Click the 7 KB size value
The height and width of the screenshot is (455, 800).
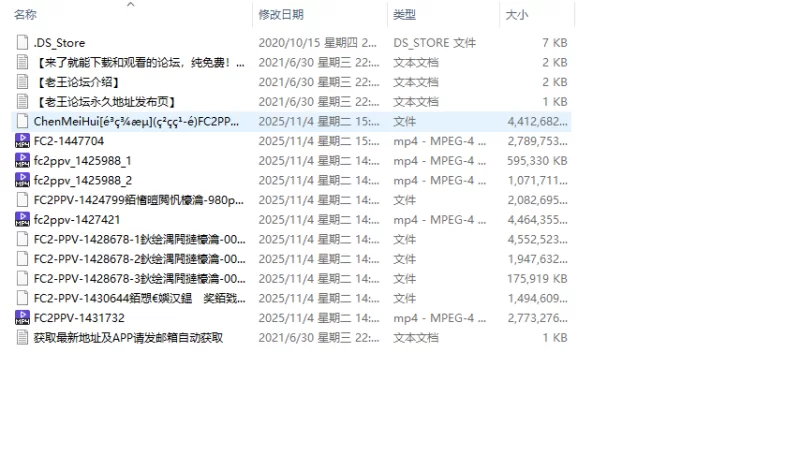[x=555, y=43]
